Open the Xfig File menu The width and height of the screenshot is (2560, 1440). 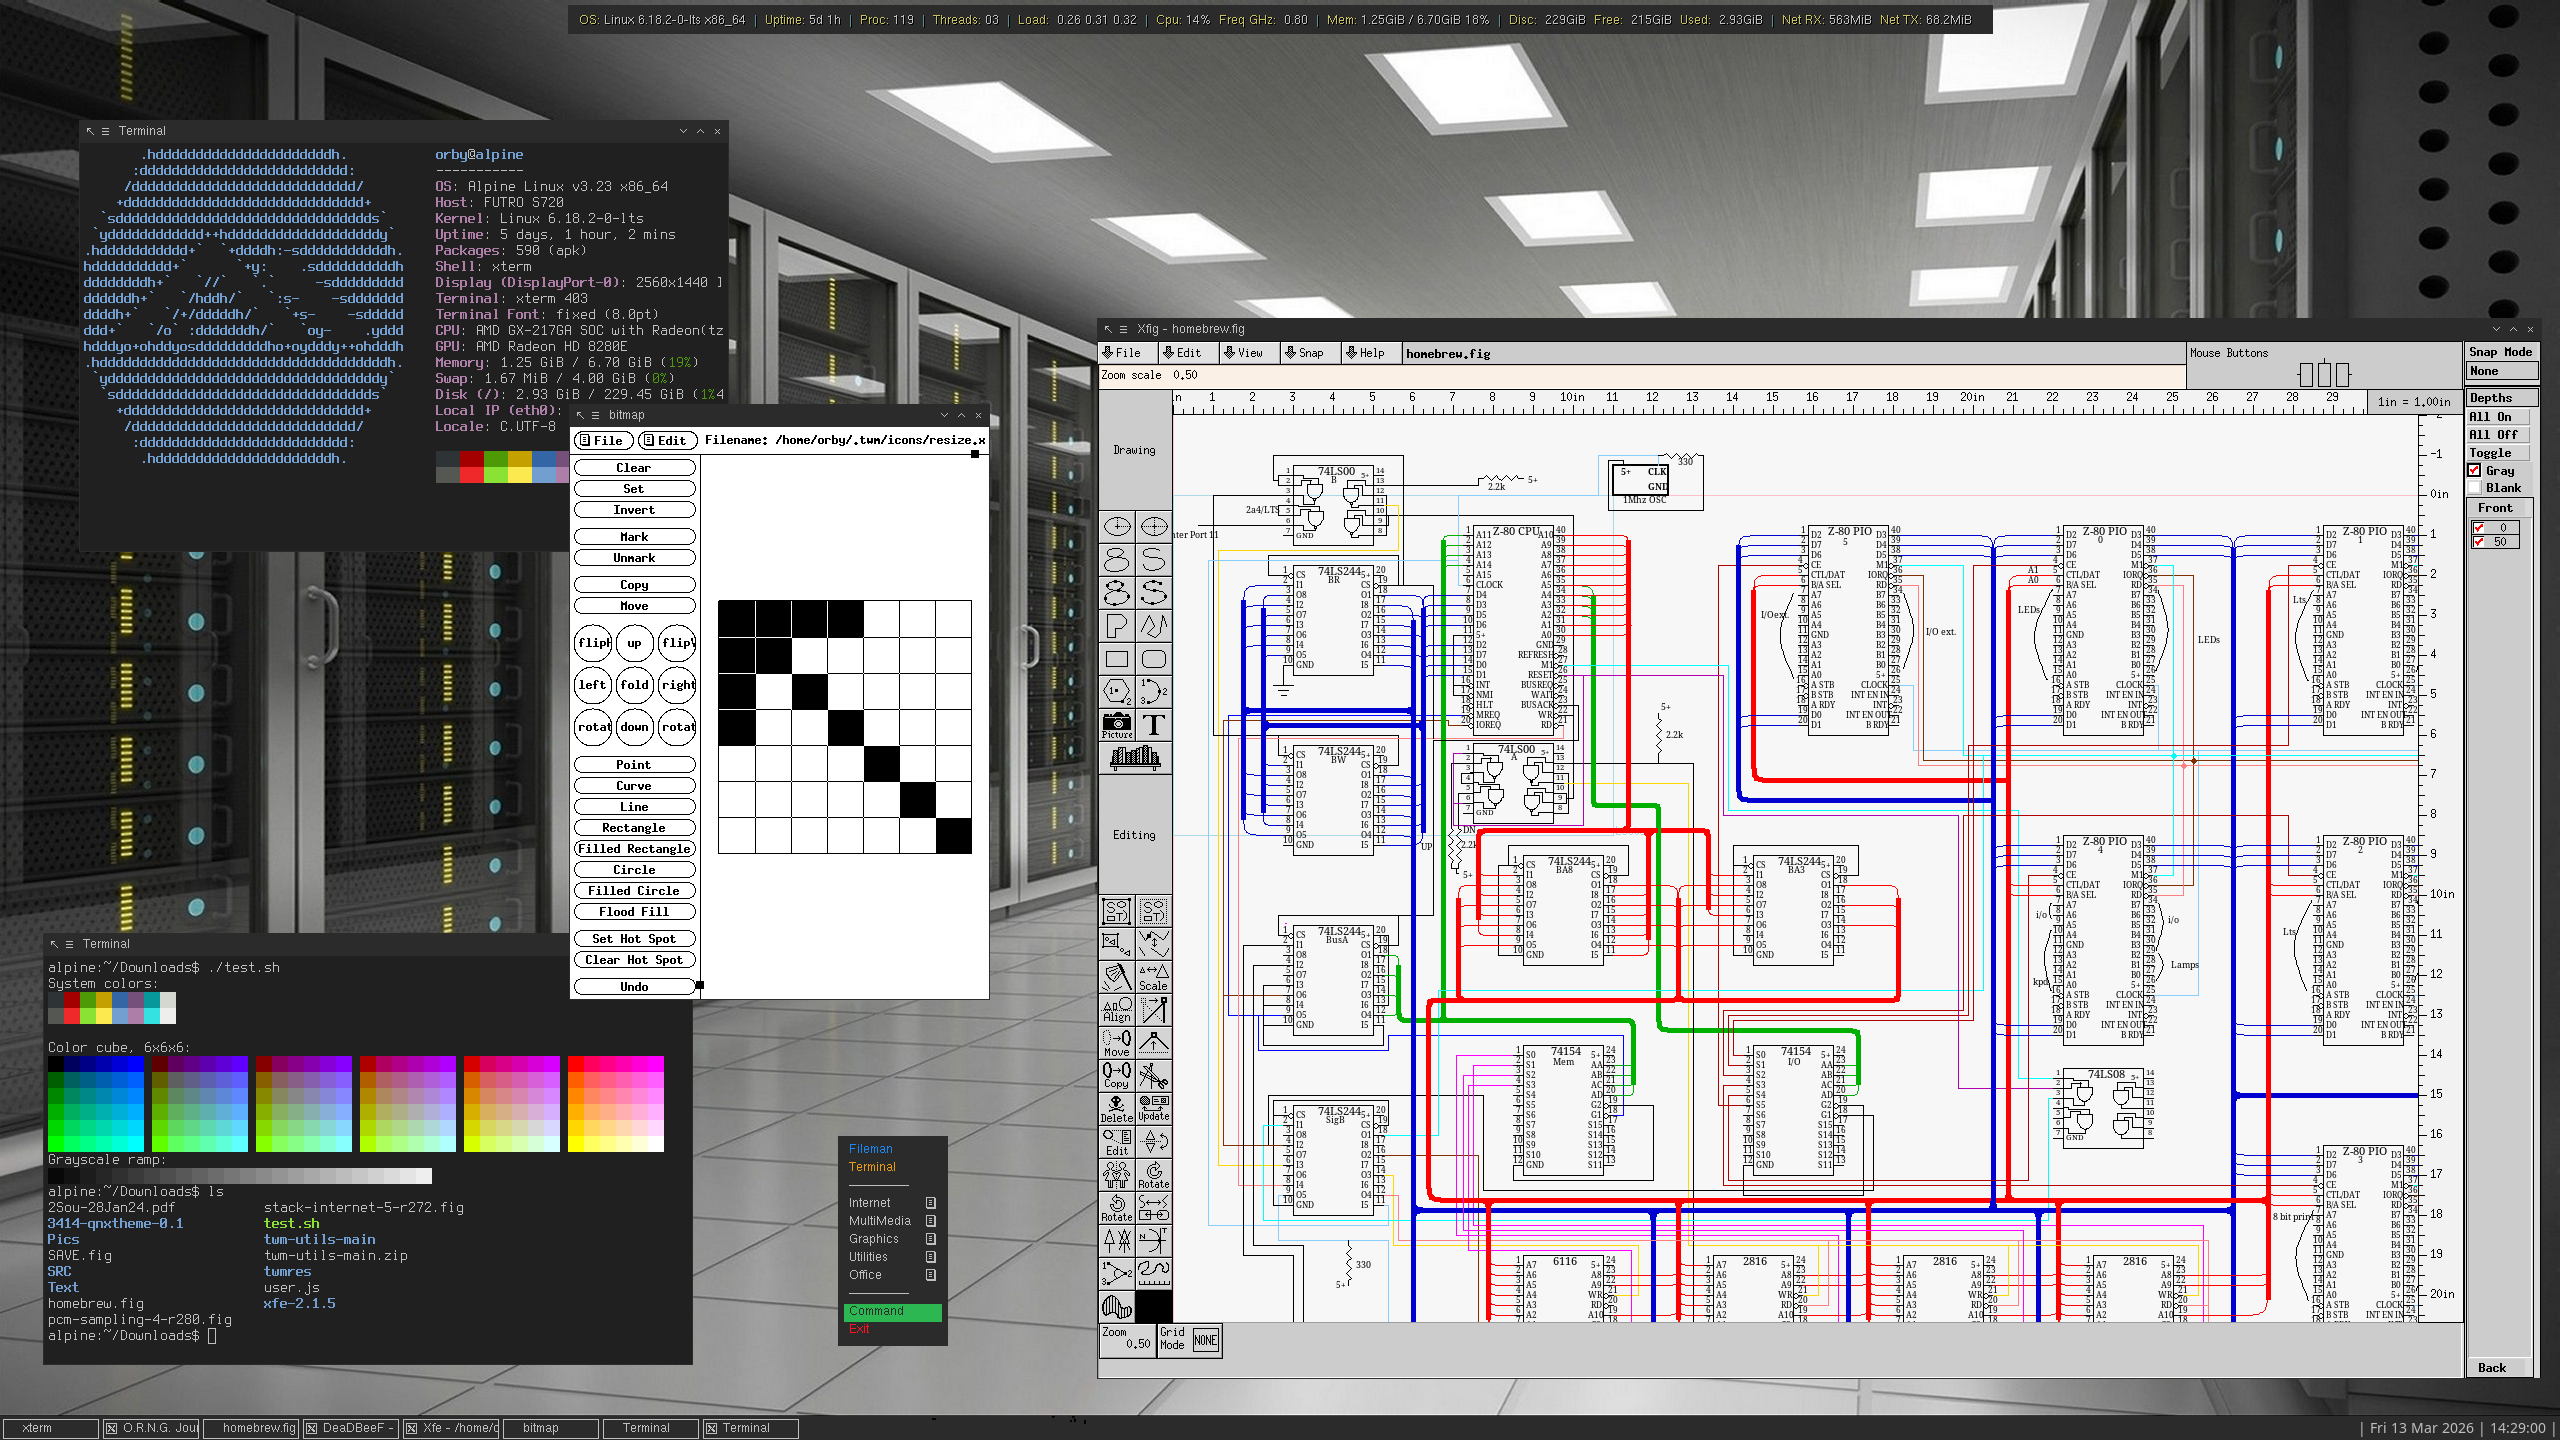tap(1128, 353)
